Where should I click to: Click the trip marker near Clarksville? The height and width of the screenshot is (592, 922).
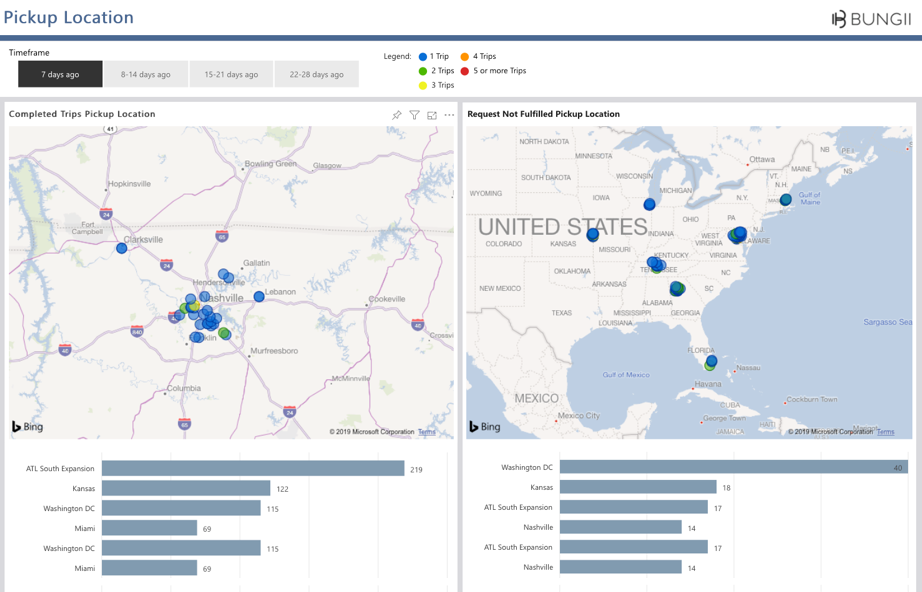pyautogui.click(x=122, y=248)
